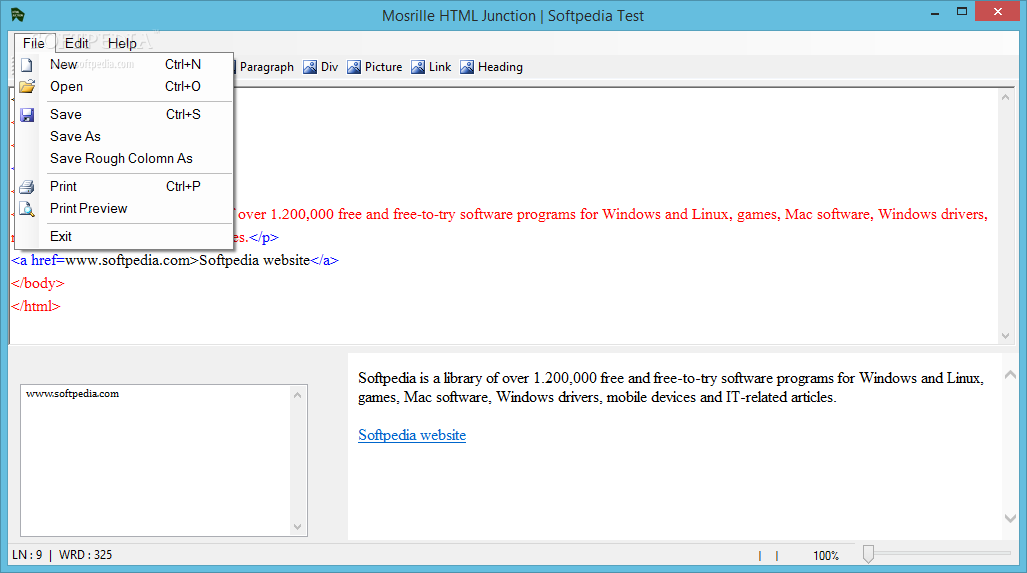Click the red paragraph text in code editor
This screenshot has width=1027, height=573.
(612, 214)
